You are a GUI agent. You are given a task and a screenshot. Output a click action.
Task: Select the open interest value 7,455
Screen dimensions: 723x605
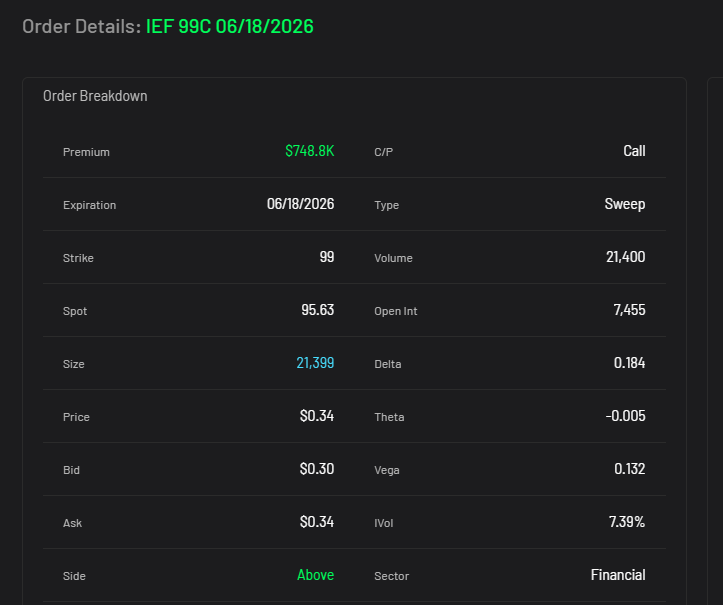[x=629, y=310]
